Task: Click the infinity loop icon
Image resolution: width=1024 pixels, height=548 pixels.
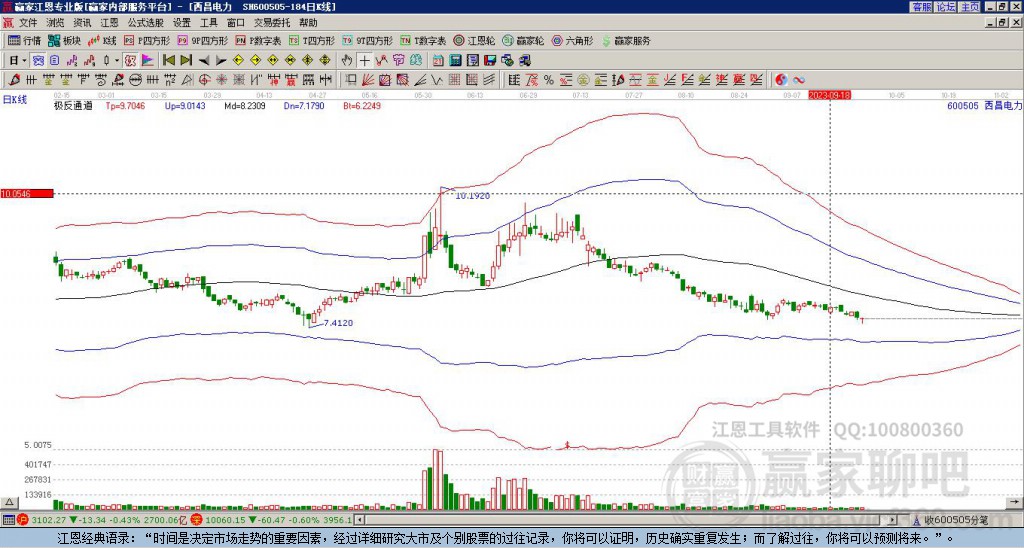Action: [799, 80]
